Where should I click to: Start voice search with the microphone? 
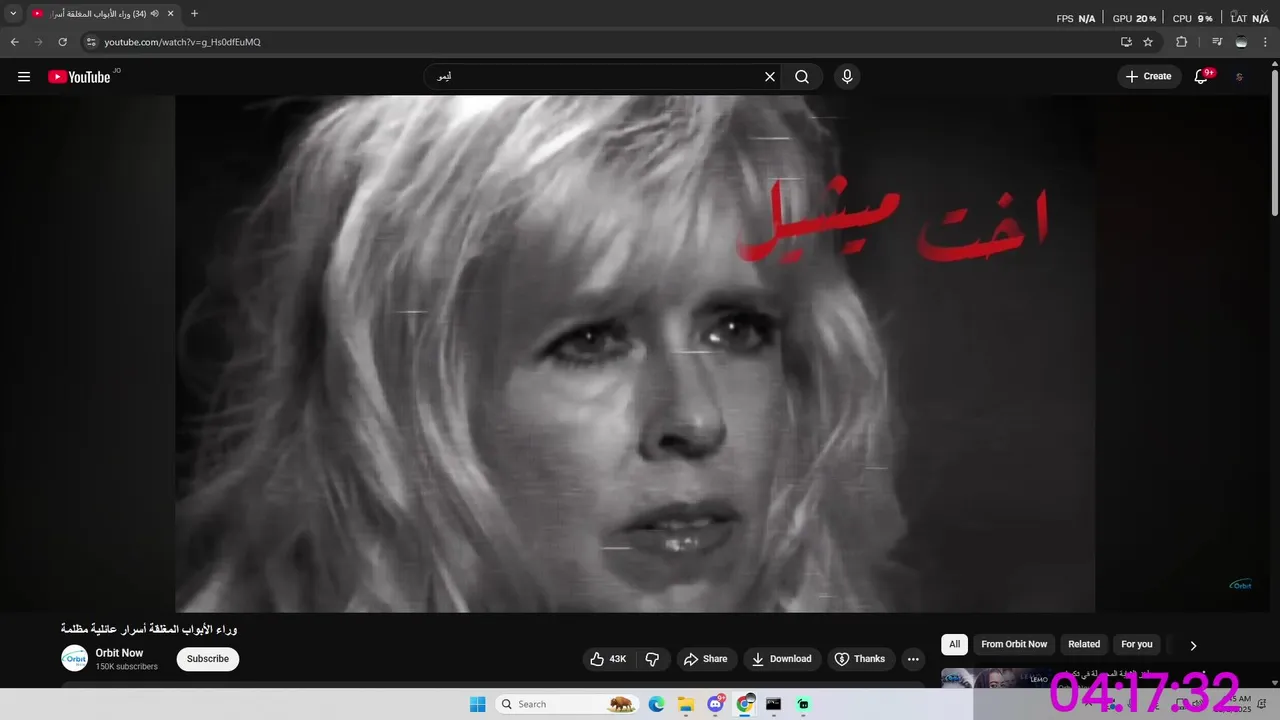click(847, 77)
